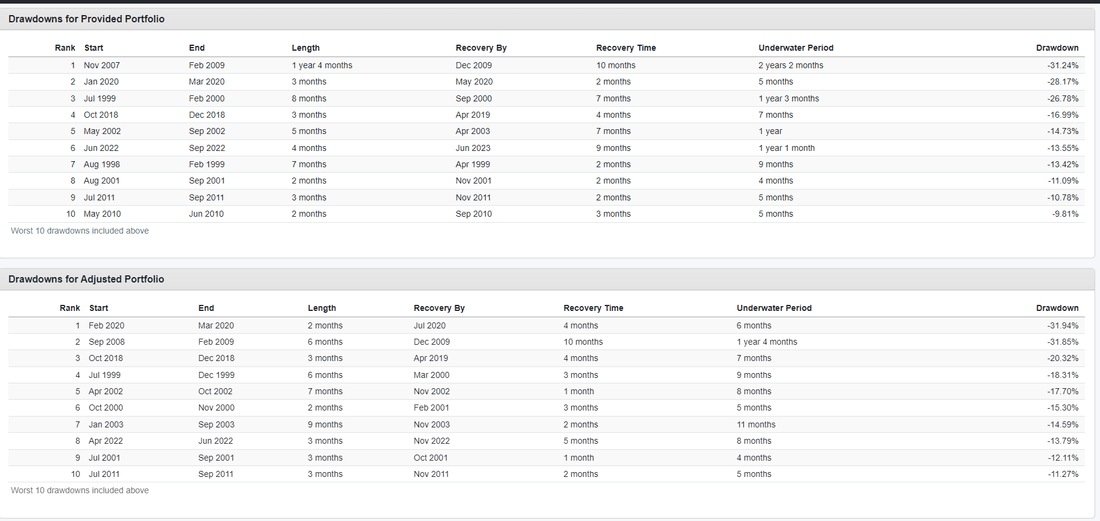Click the 'Underwater Period' header in Adjusted Portfolio table
The height and width of the screenshot is (521, 1100).
coord(774,308)
